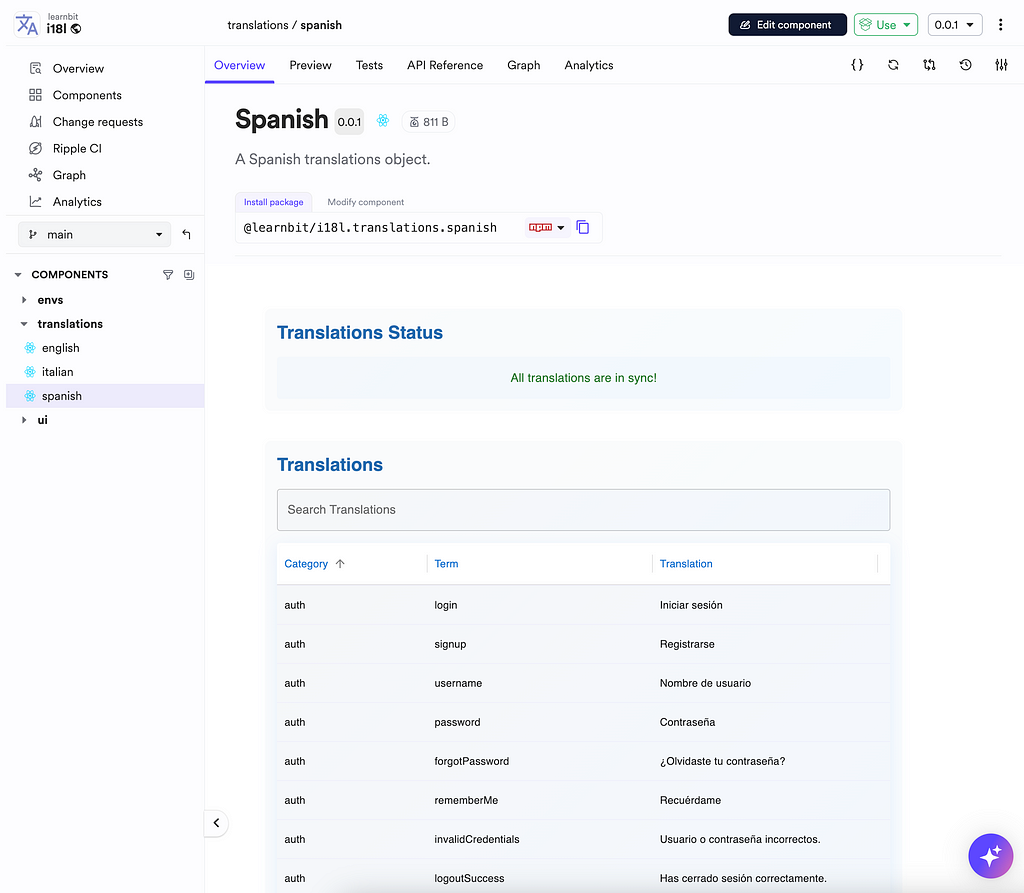Click the 811 B bundle size badge
The width and height of the screenshot is (1024, 893).
coord(428,122)
